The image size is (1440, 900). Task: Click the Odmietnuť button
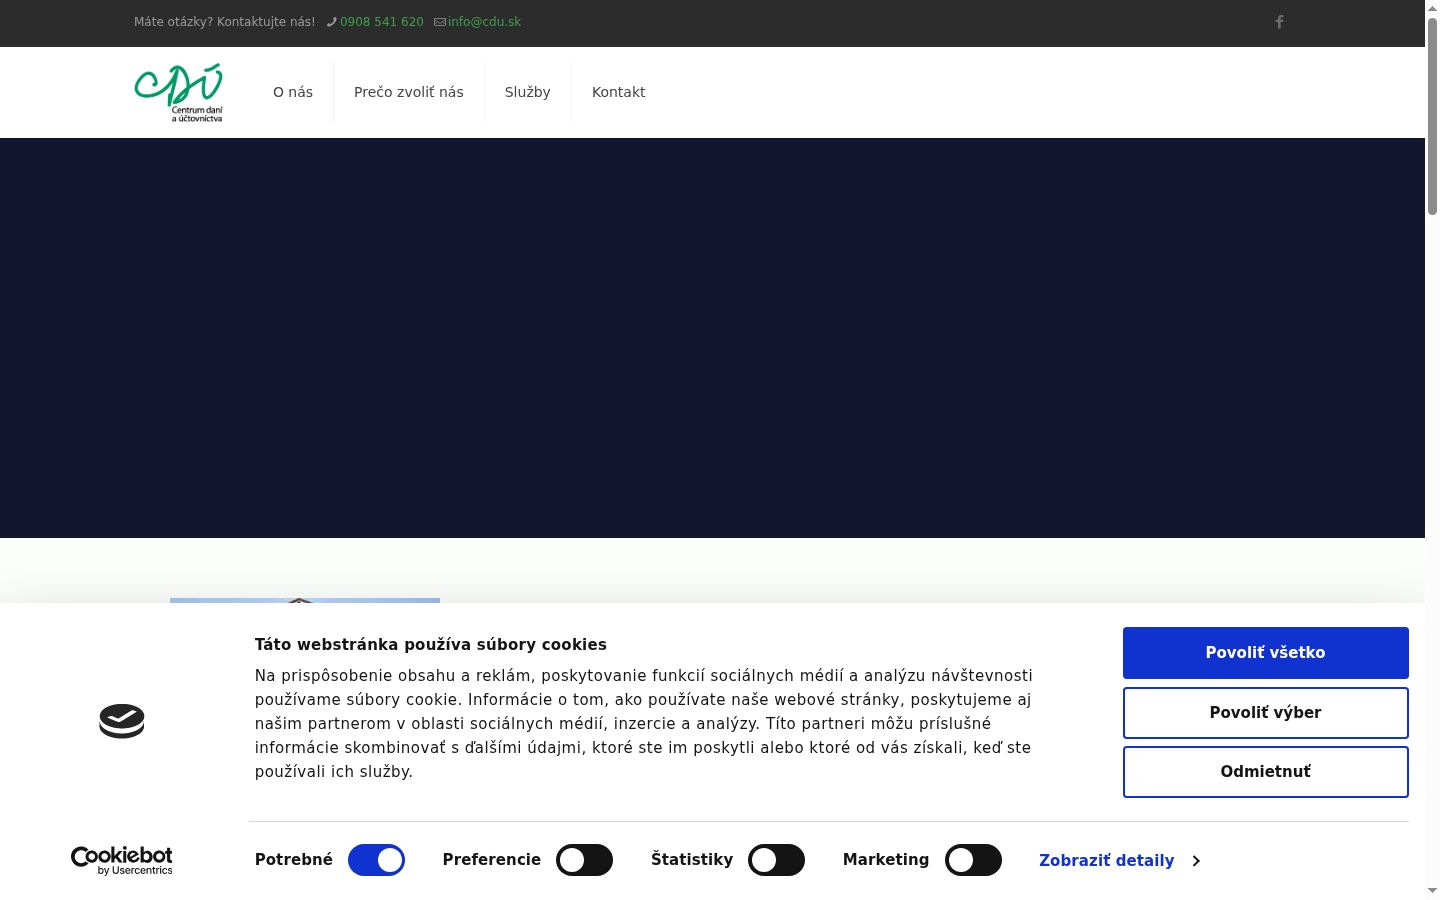1266,772
